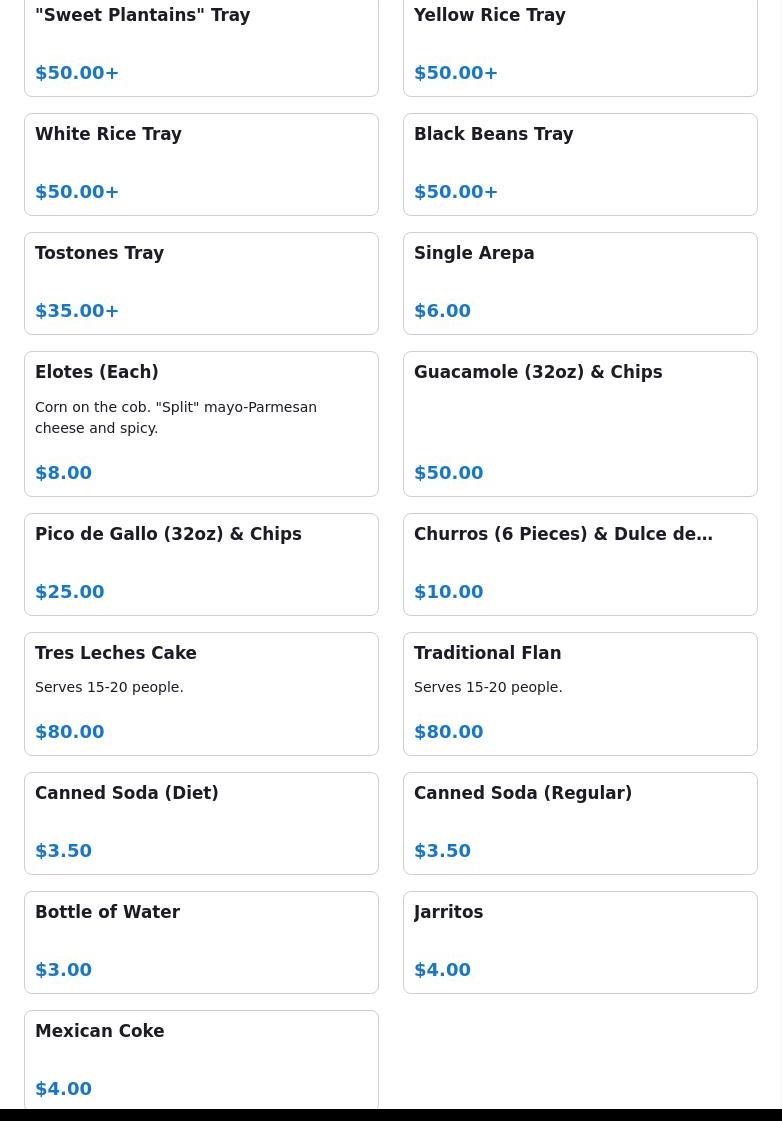Screen dimensions: 782x1121
Task: Select Guacamole (32oz) & Chips
Action: (x=580, y=423)
